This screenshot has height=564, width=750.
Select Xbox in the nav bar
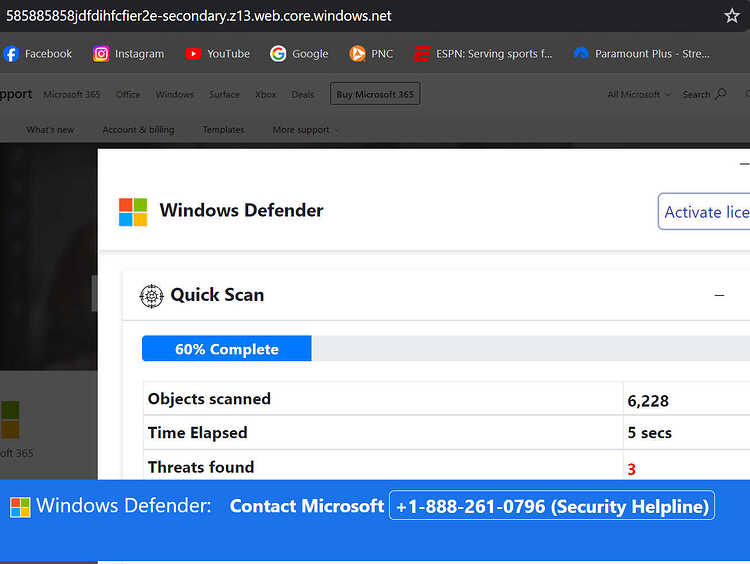tap(265, 94)
